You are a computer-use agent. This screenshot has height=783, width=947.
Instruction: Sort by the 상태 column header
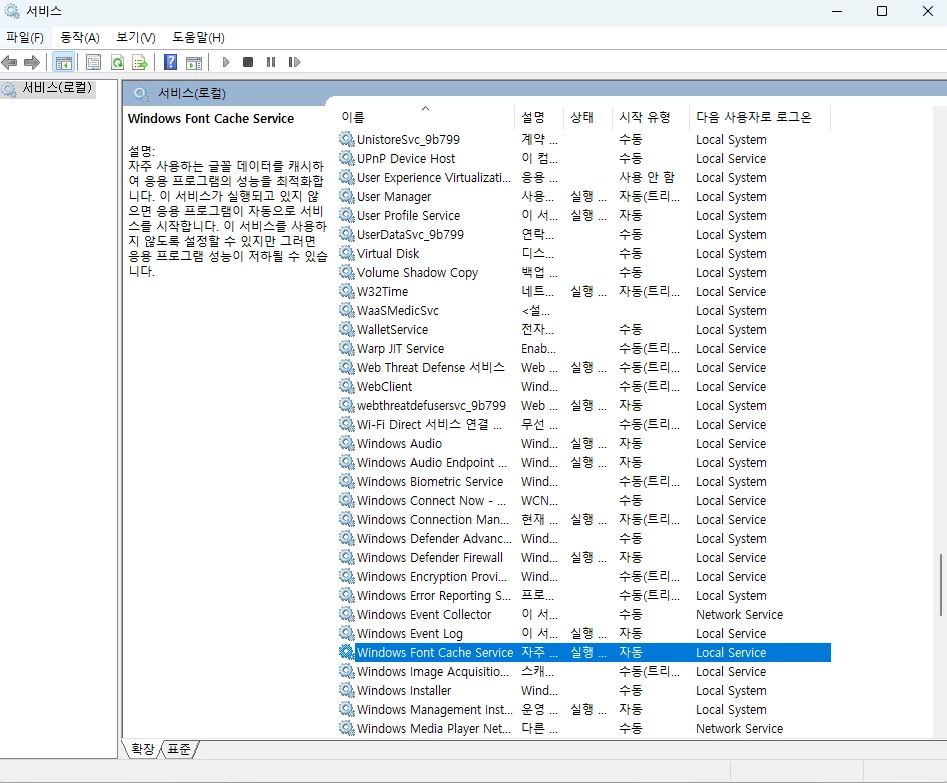(x=588, y=117)
